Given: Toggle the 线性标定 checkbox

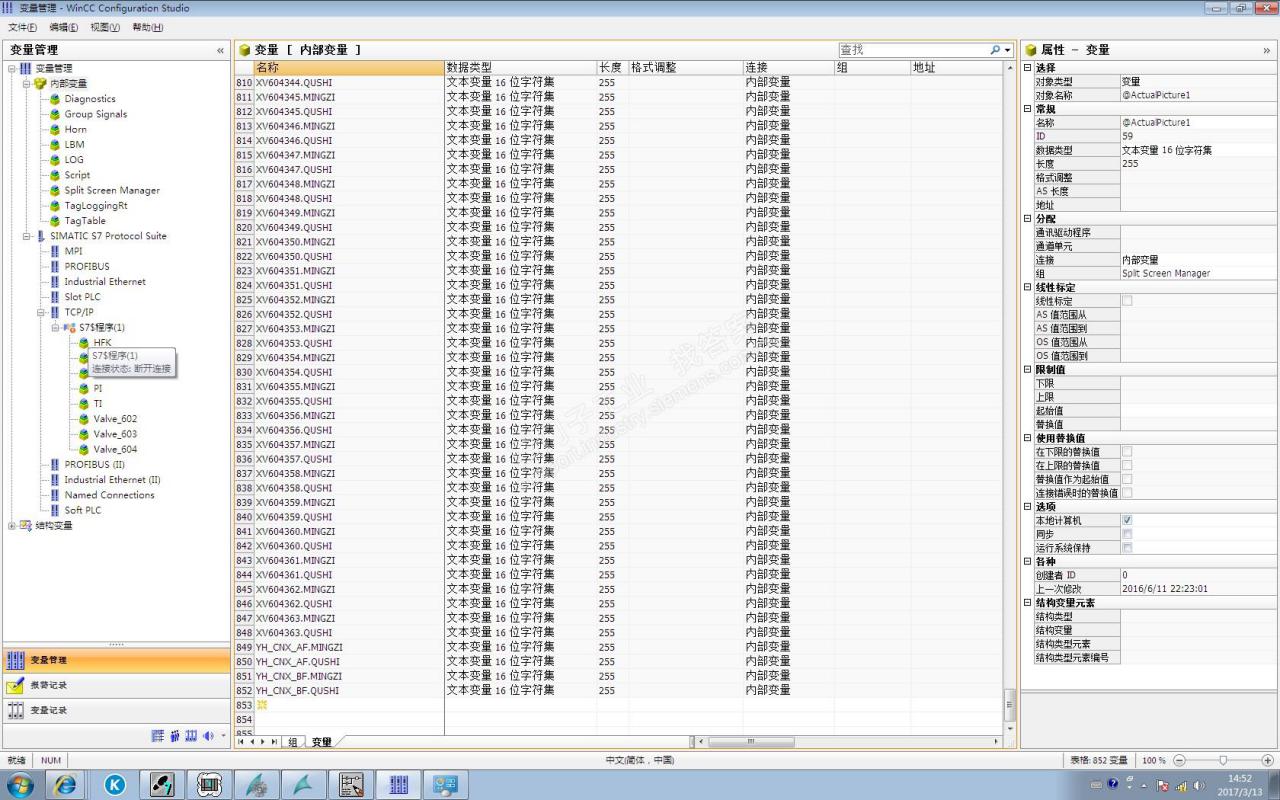Looking at the screenshot, I should [1127, 300].
